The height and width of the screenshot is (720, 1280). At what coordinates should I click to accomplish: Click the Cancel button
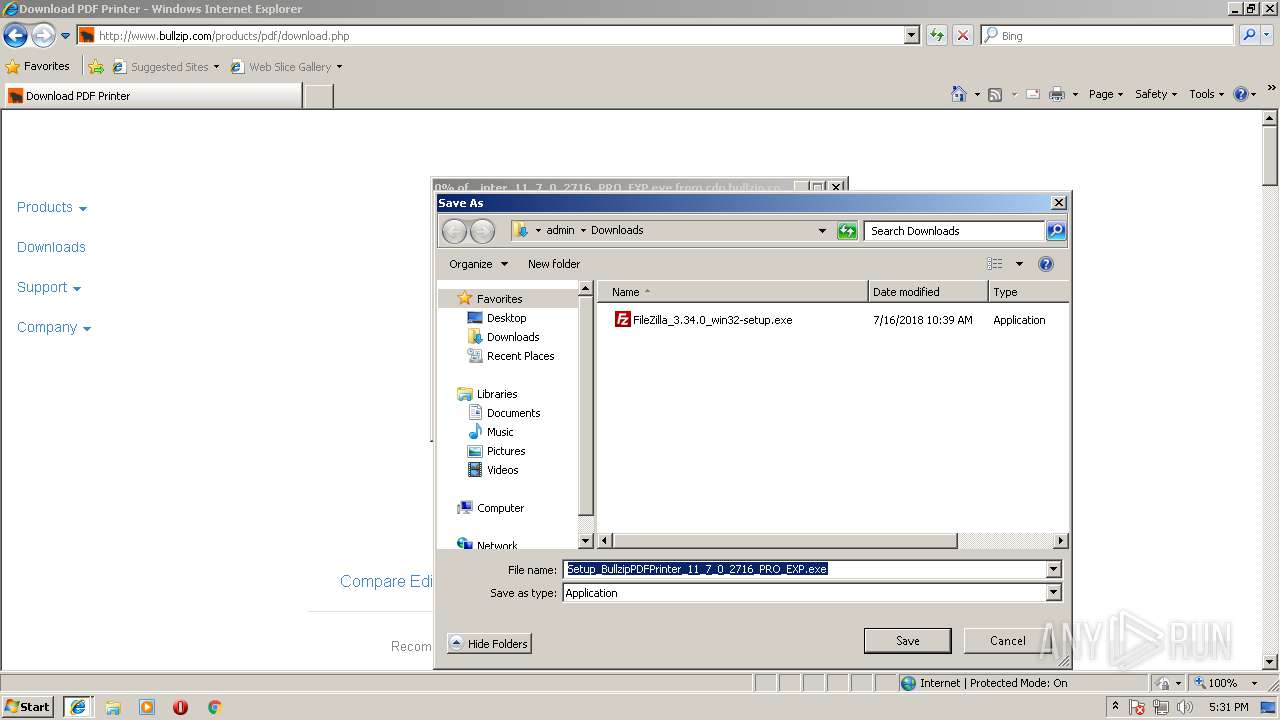coord(1007,641)
